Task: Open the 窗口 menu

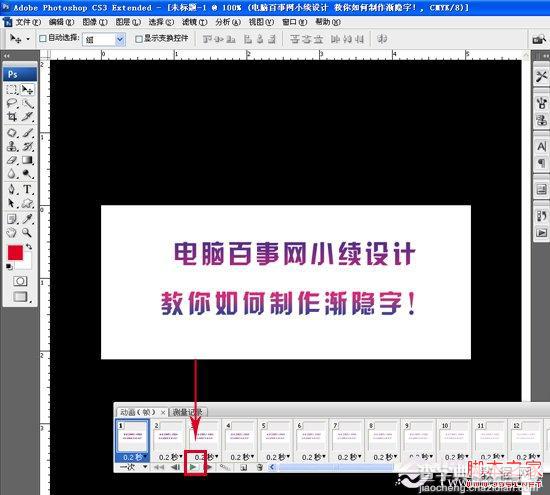Action: [x=294, y=22]
